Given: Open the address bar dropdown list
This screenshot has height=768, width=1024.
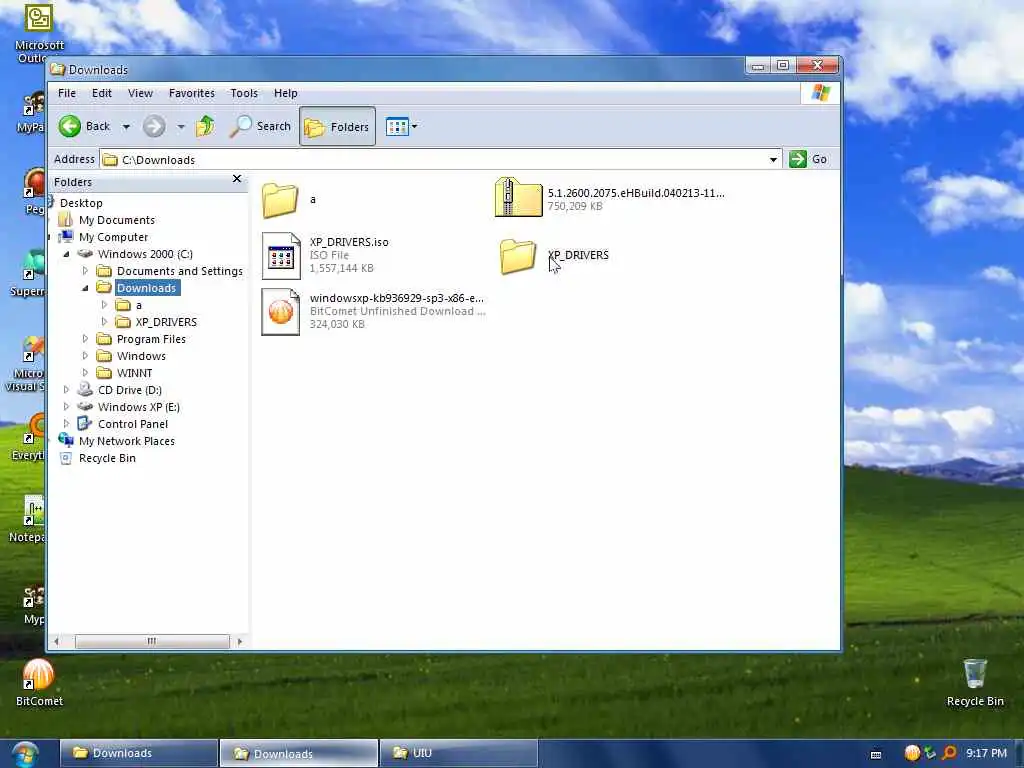Looking at the screenshot, I should pos(773,159).
